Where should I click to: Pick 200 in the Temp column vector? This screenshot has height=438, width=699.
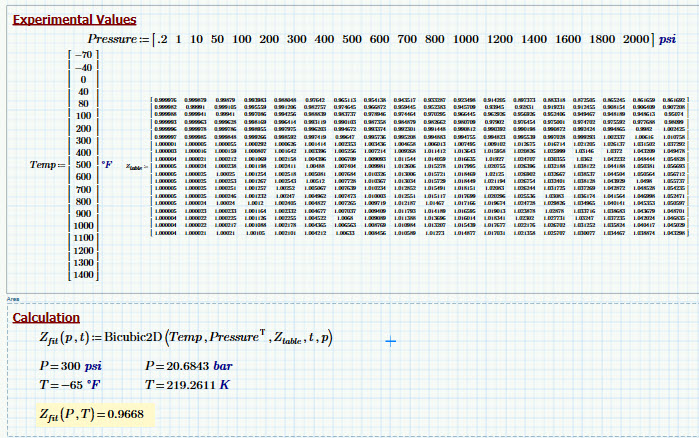[83, 129]
